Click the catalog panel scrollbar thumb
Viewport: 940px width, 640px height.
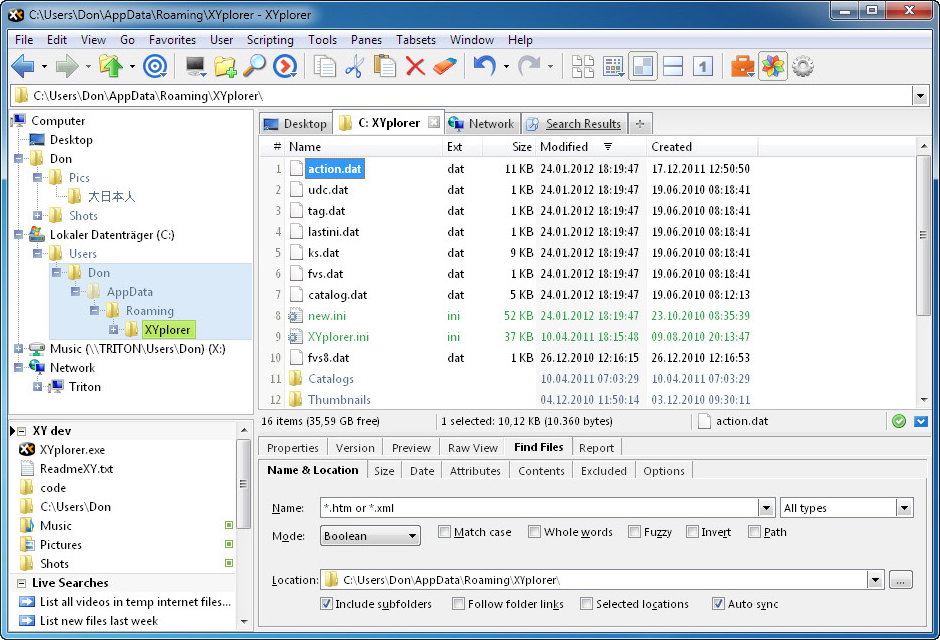[x=243, y=484]
